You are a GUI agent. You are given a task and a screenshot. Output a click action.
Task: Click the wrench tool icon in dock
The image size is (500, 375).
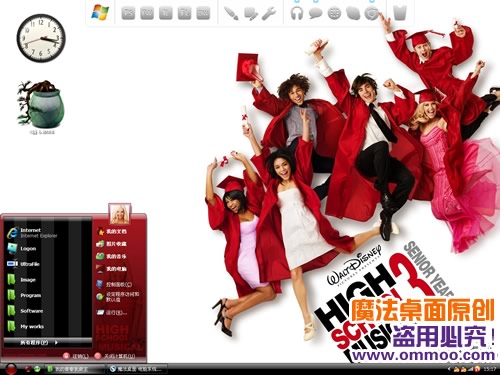[269, 14]
